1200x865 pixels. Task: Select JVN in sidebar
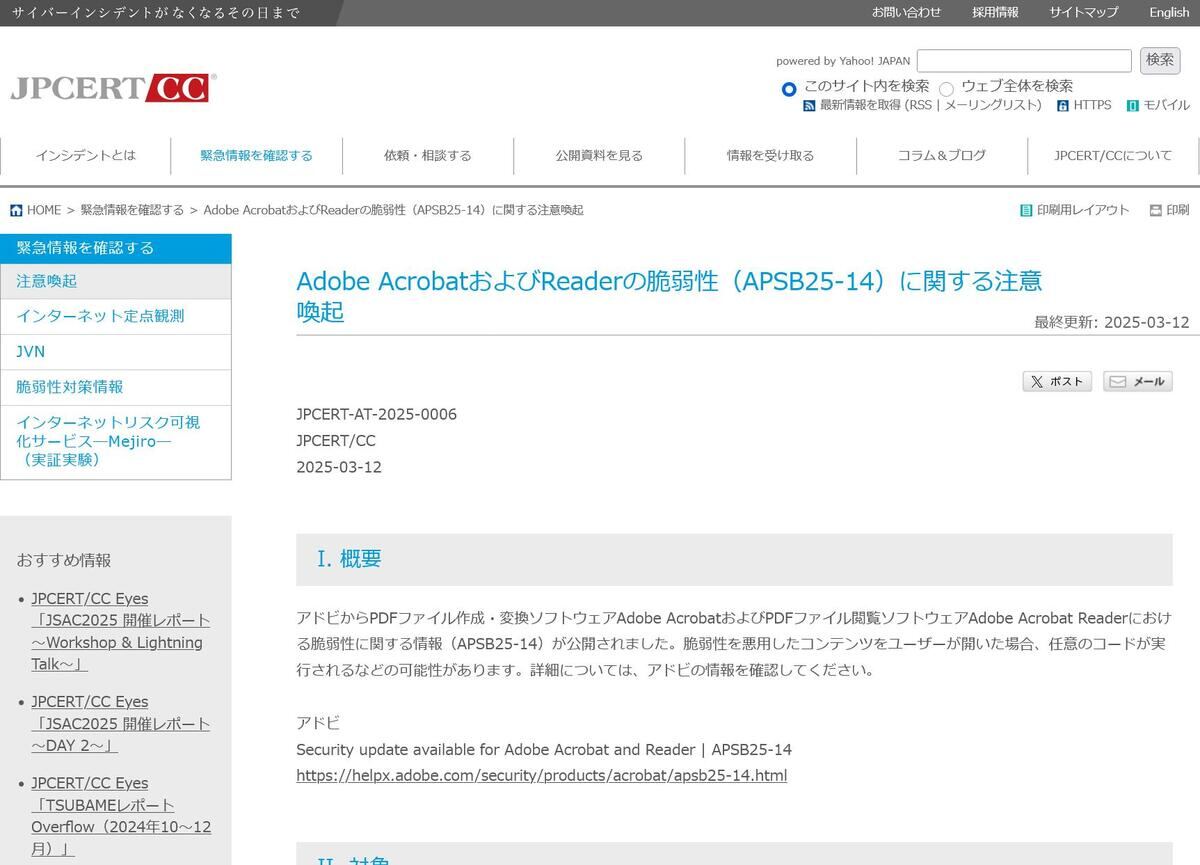pos(116,352)
